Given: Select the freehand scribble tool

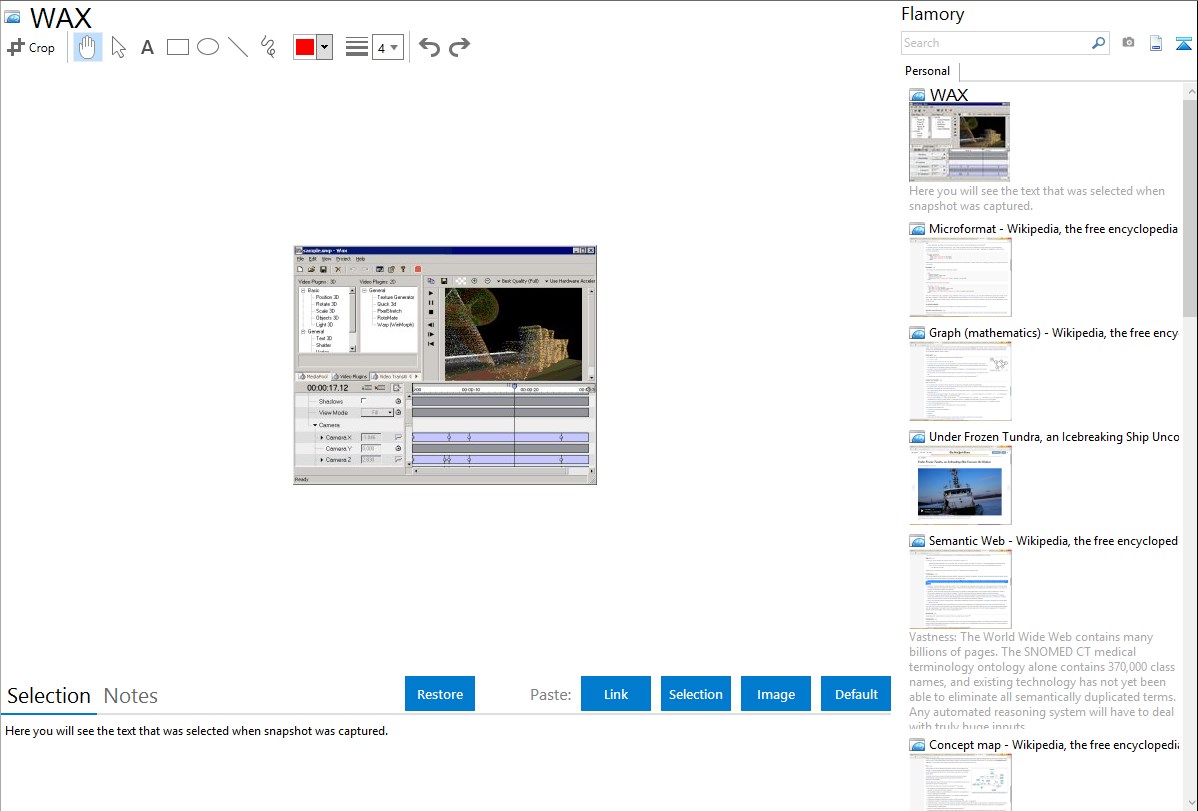Looking at the screenshot, I should (x=268, y=47).
